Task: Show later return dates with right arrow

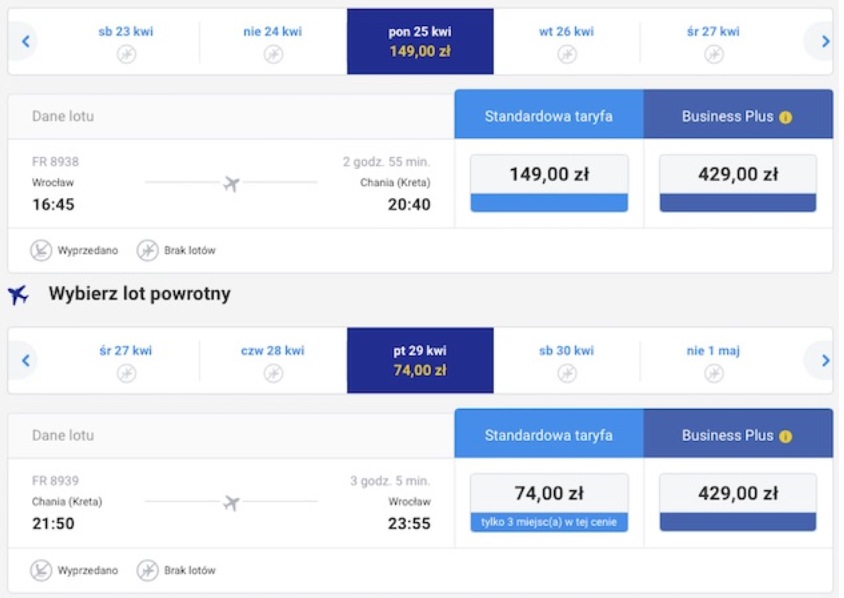Action: [x=825, y=361]
